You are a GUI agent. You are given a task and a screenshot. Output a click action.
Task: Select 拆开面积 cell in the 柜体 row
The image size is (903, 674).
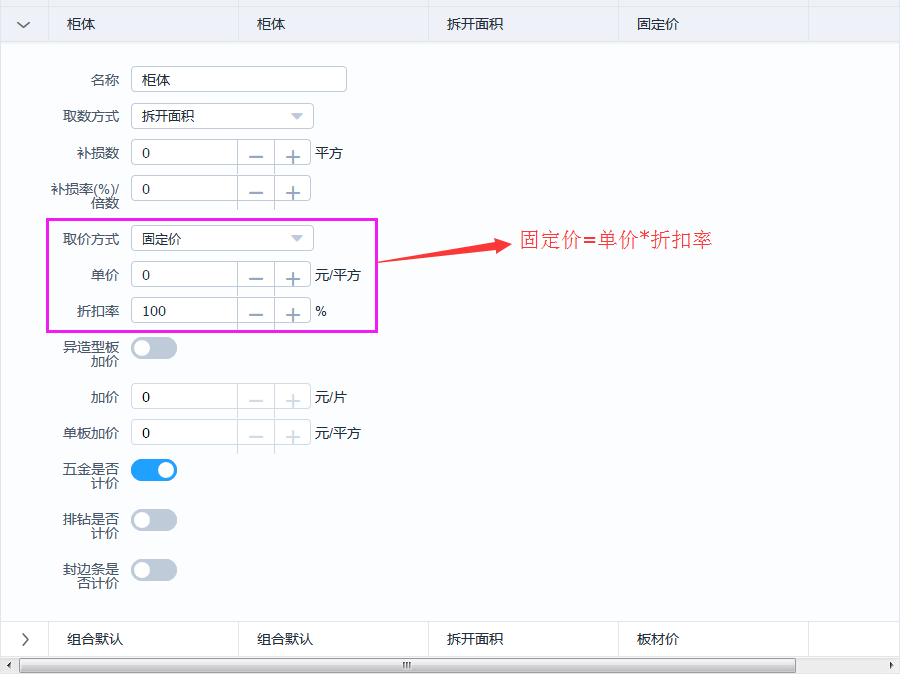pos(523,24)
